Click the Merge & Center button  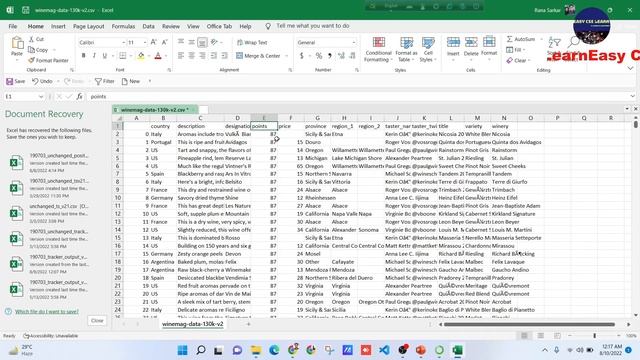(259, 56)
